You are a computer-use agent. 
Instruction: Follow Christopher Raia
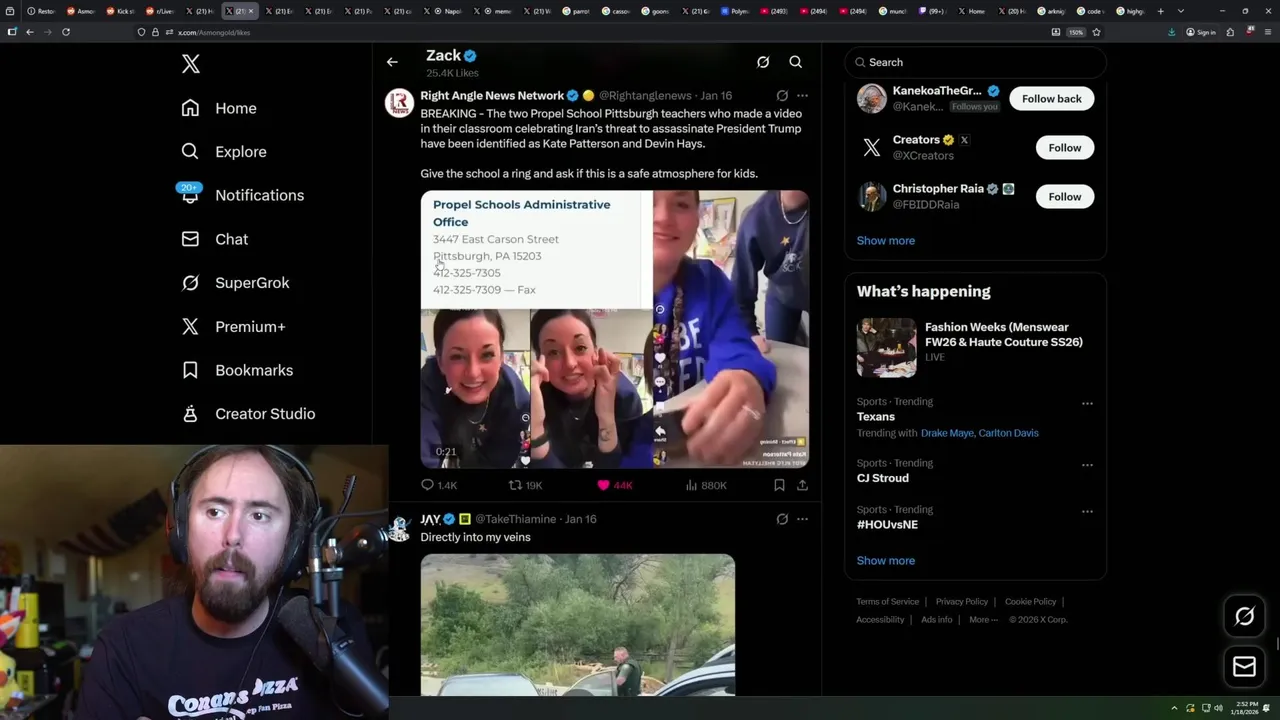1065,197
